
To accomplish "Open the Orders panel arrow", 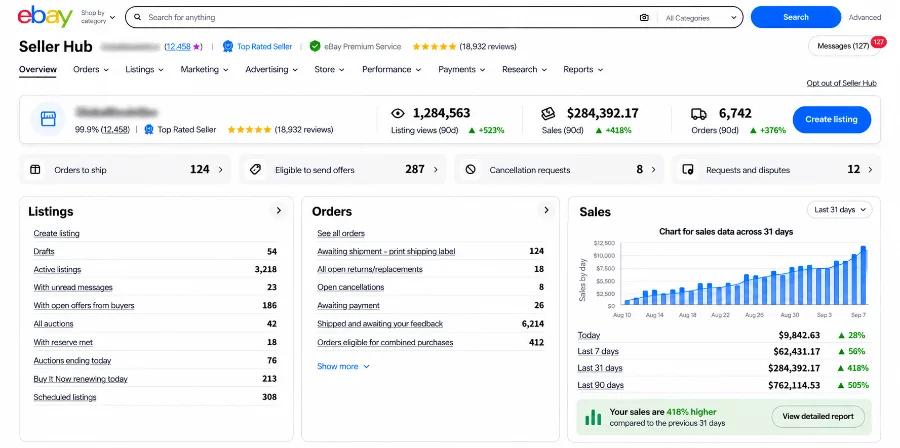I will [546, 211].
